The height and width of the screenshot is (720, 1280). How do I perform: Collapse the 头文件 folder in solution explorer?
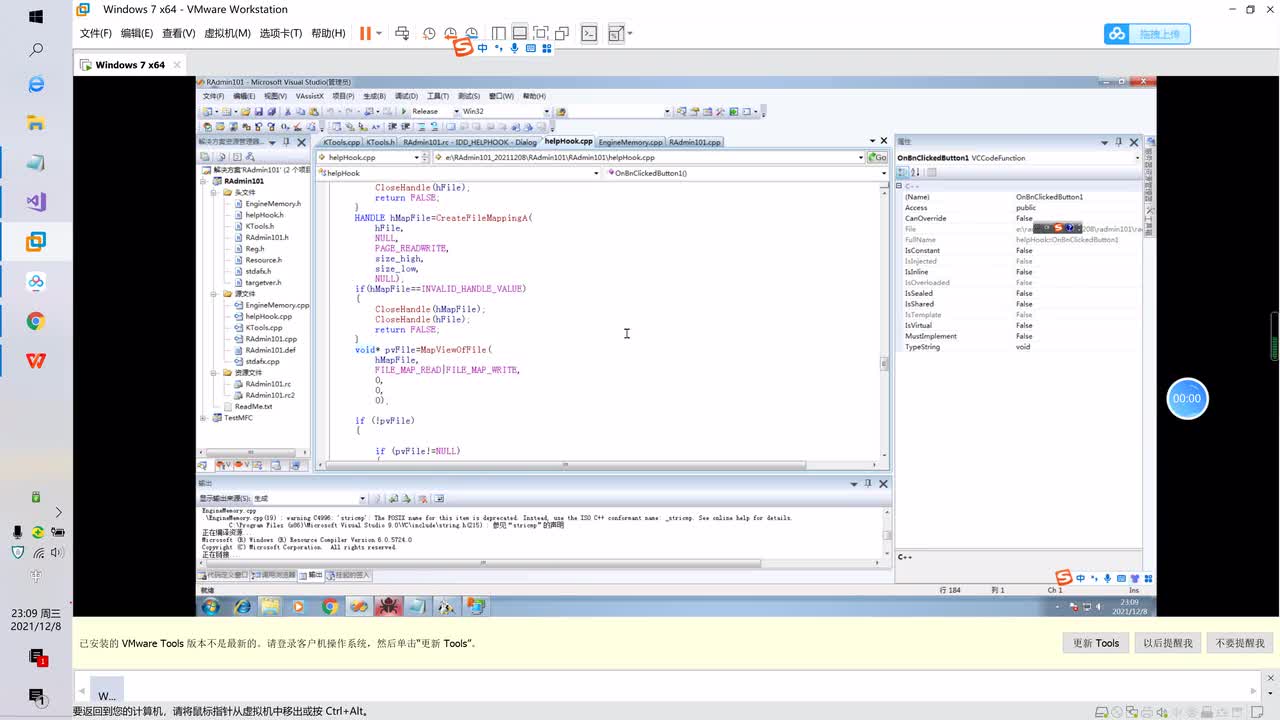(214, 192)
